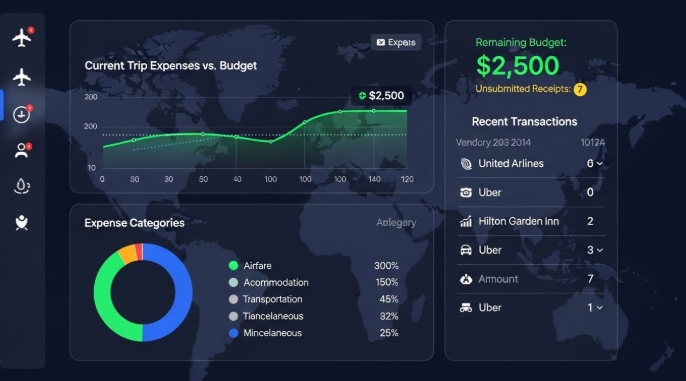
Task: Click the chart icon beside Hilton Garden Inn
Action: coord(466,221)
